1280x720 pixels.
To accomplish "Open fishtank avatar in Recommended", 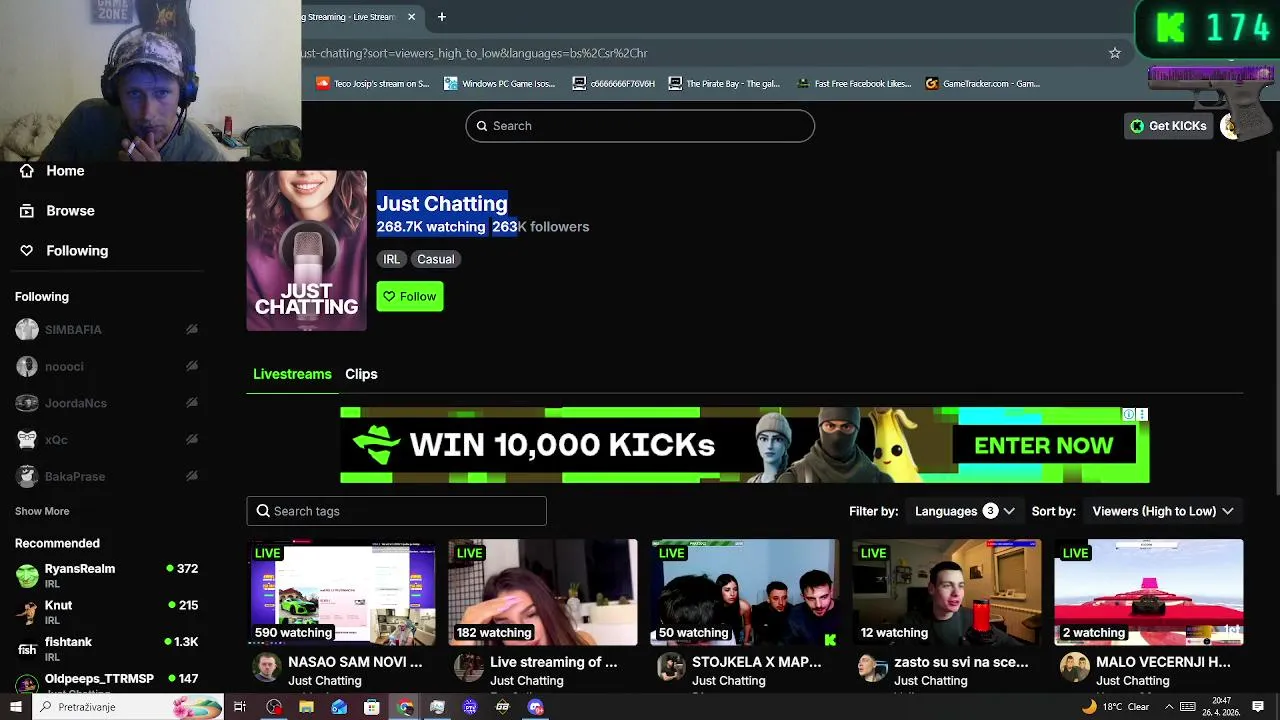I will coord(27,649).
